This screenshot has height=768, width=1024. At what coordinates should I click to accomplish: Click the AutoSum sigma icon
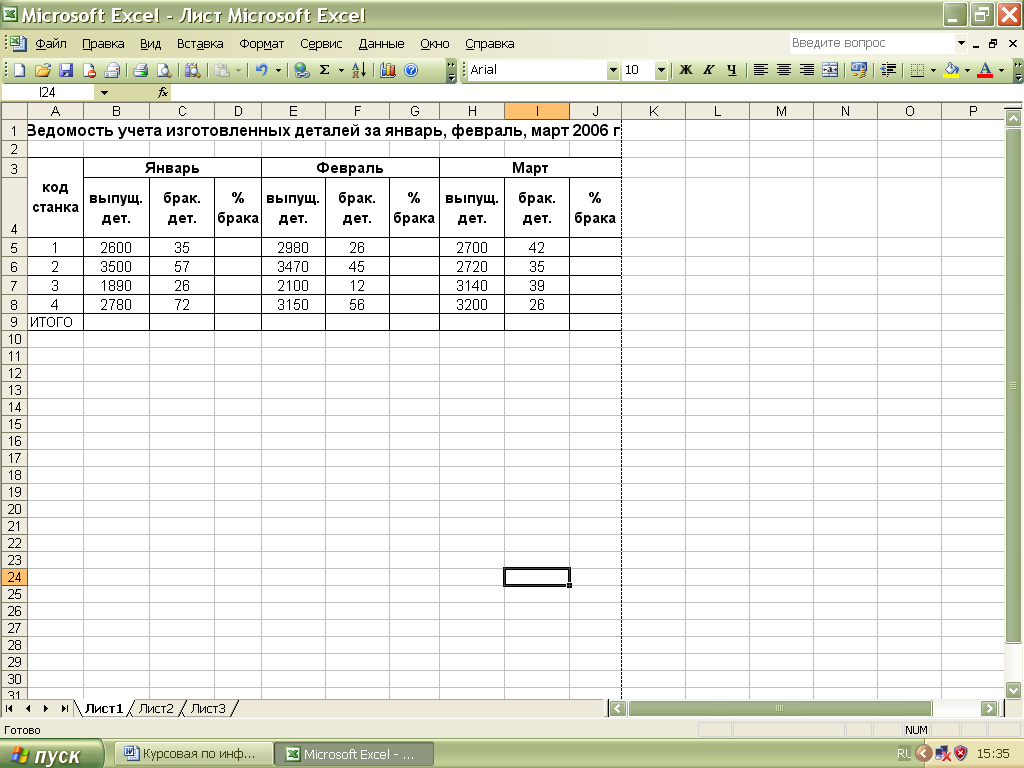tap(324, 70)
